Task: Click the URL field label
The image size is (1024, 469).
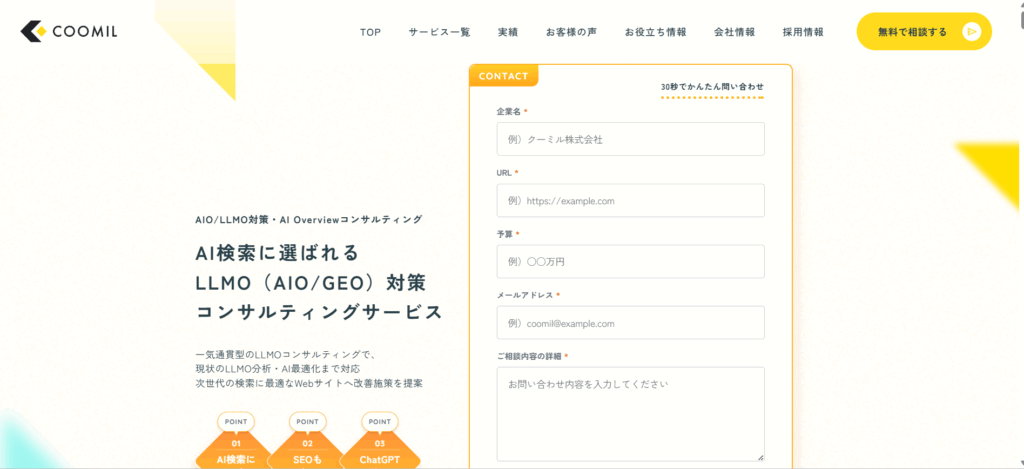Action: click(504, 172)
